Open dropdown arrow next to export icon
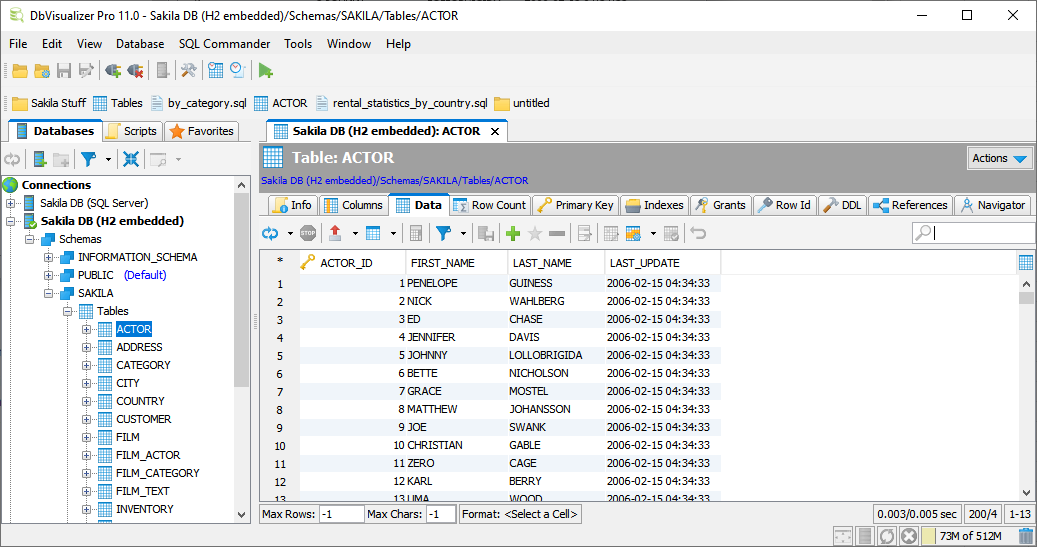This screenshot has height=547, width=1037. [355, 233]
